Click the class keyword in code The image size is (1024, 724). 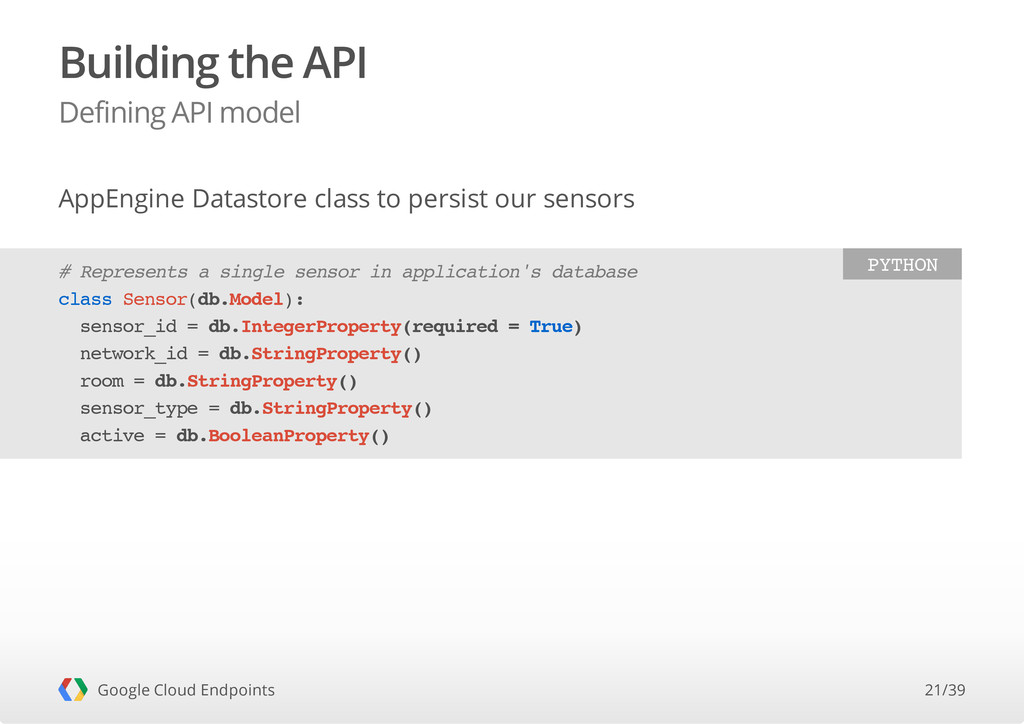[85, 300]
